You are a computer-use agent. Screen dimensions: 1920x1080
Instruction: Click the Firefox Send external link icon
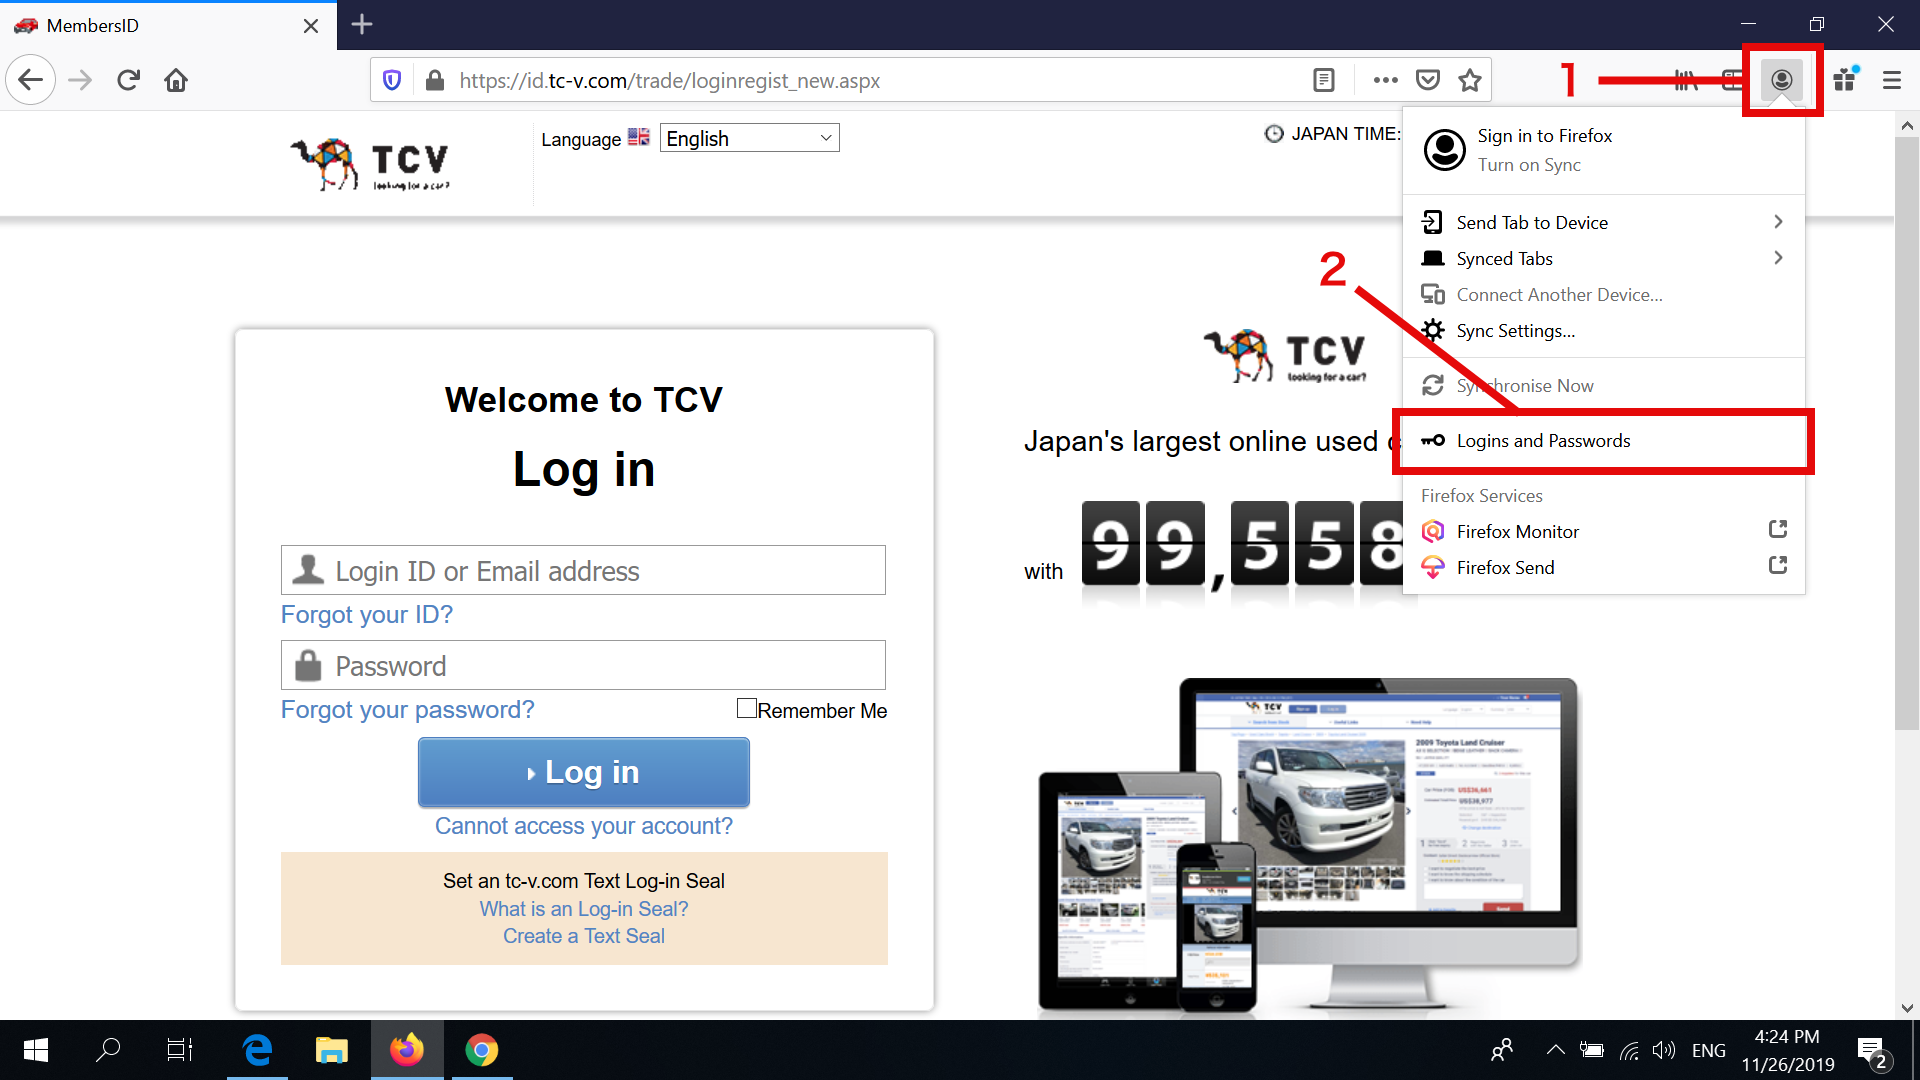click(x=1778, y=565)
